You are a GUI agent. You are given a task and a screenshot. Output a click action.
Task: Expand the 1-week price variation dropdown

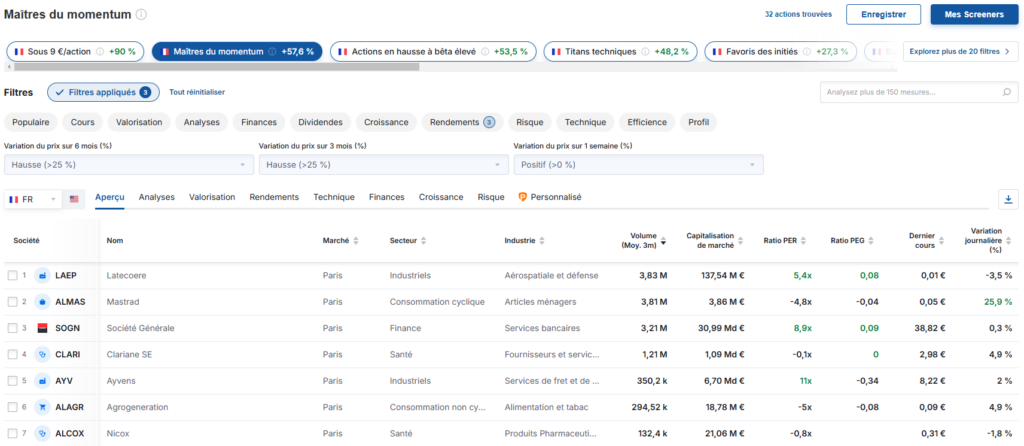[637, 164]
